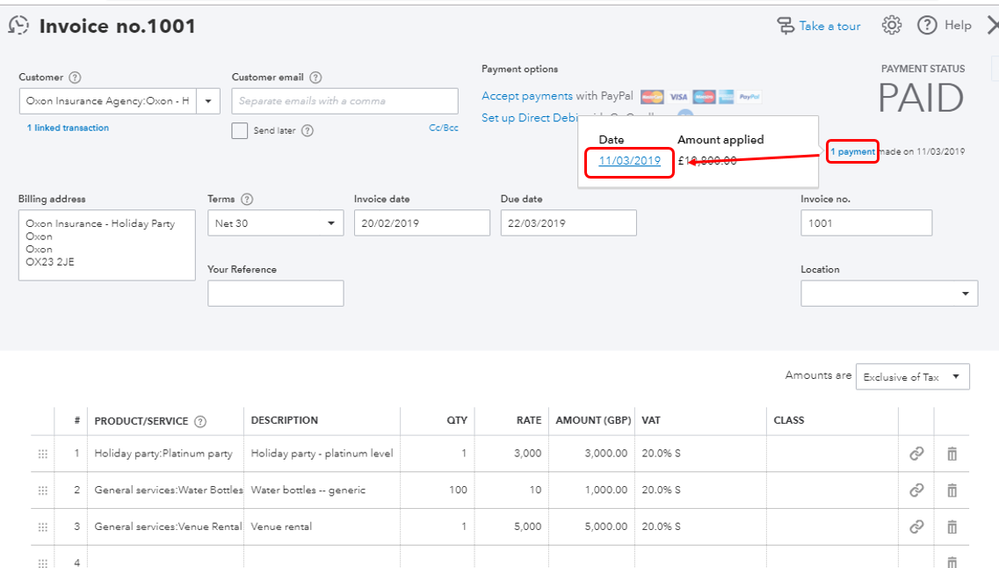
Task: Click the Visa card icon
Action: pyautogui.click(x=679, y=97)
